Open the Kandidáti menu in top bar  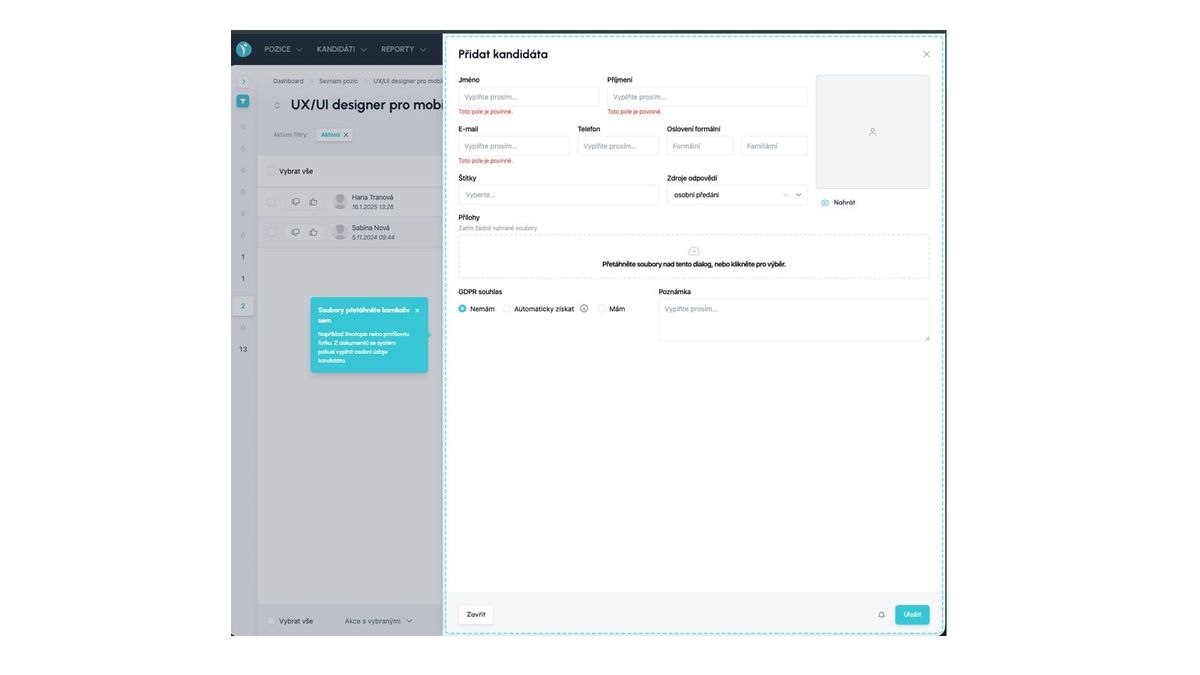pos(341,49)
